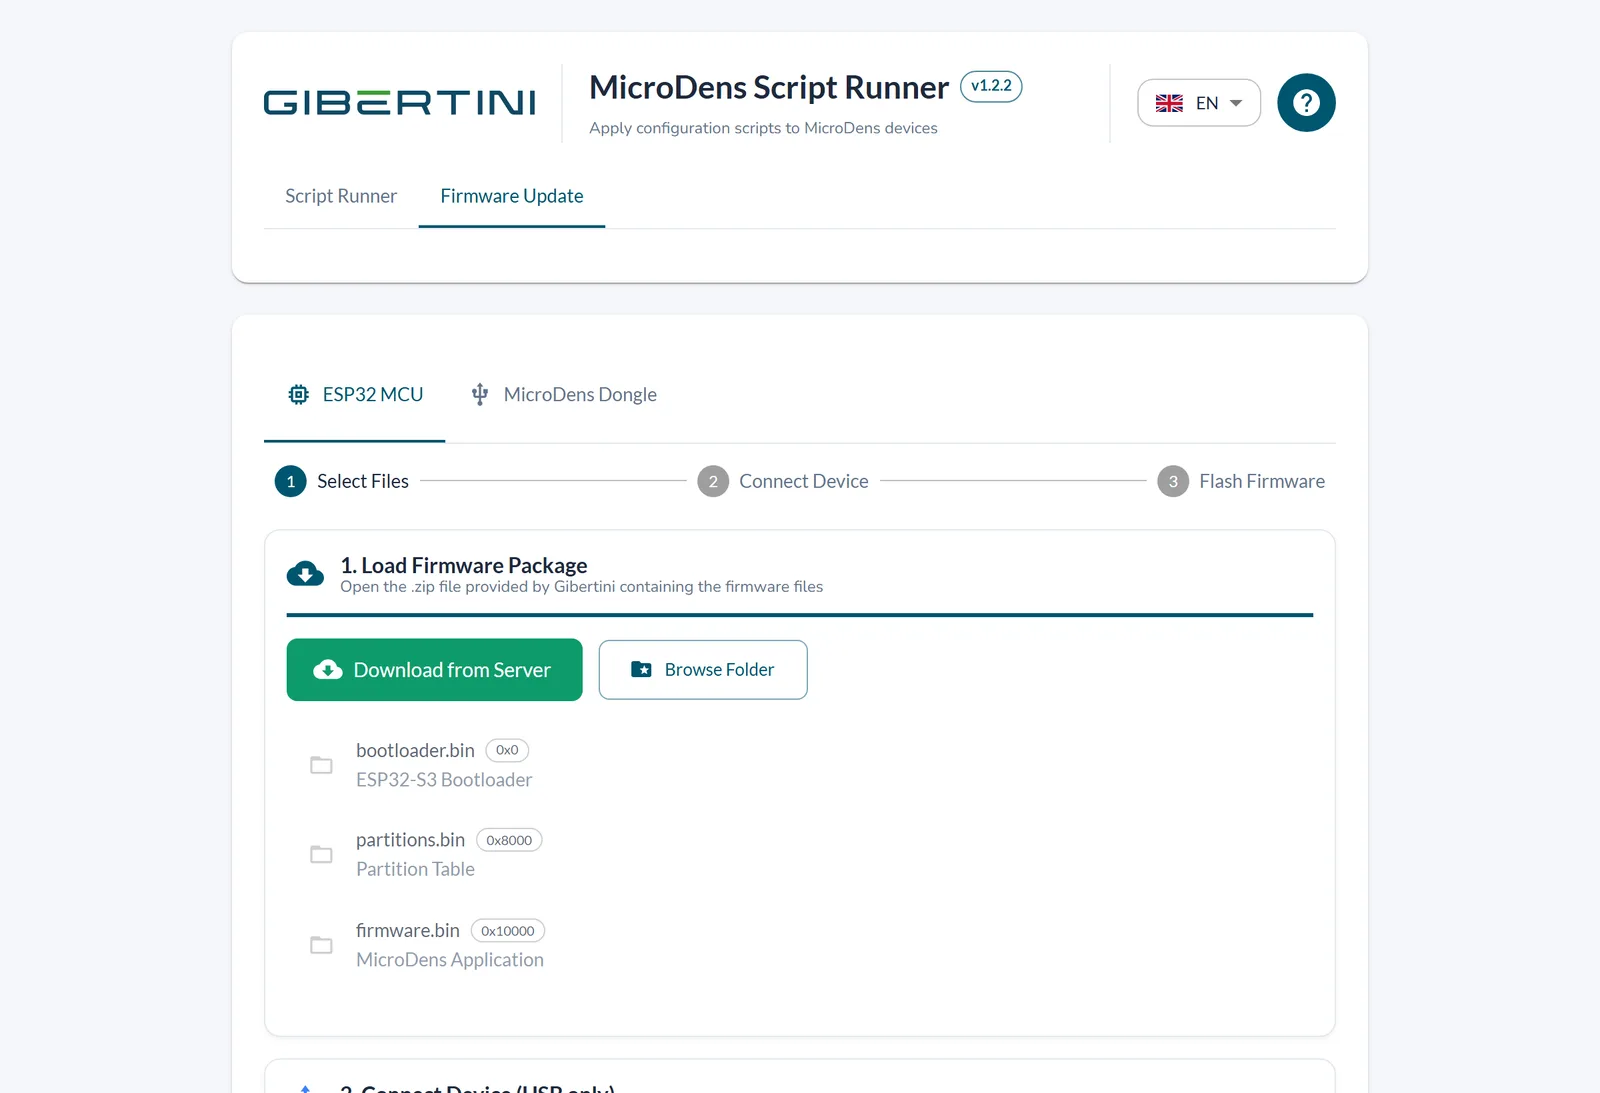
Task: Click the MicroDens Dongle USB icon
Action: click(480, 394)
